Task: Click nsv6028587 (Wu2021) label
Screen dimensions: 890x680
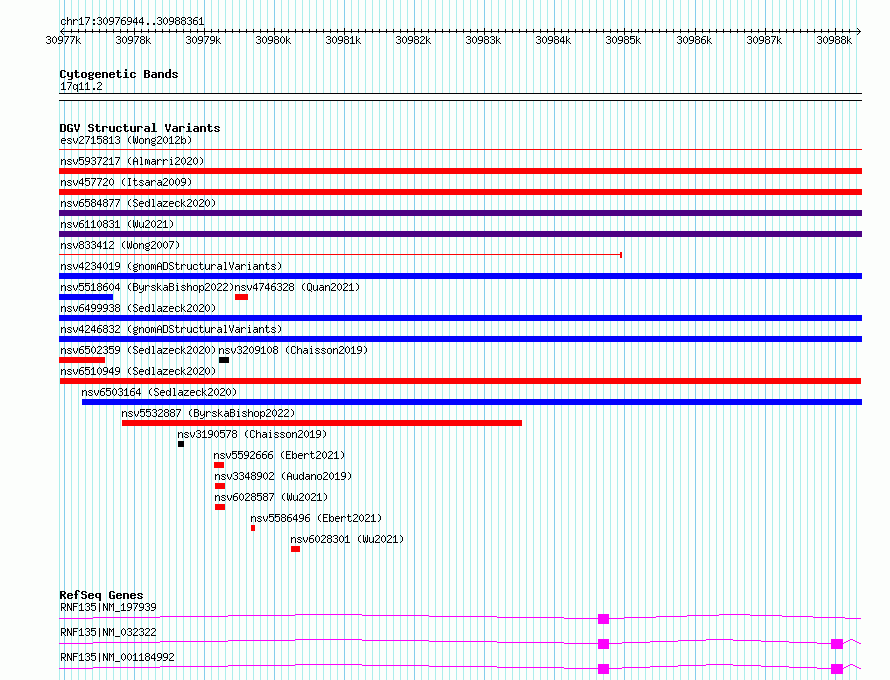Action: coord(271,497)
